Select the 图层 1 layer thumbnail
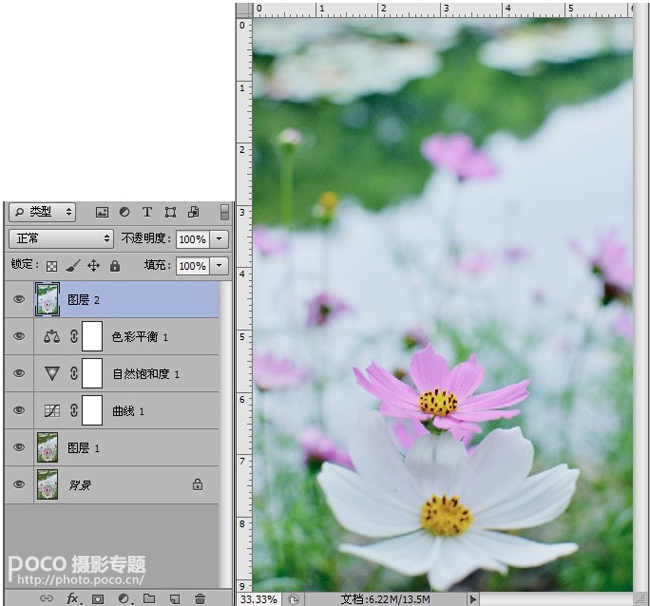650x606 pixels. 47,447
